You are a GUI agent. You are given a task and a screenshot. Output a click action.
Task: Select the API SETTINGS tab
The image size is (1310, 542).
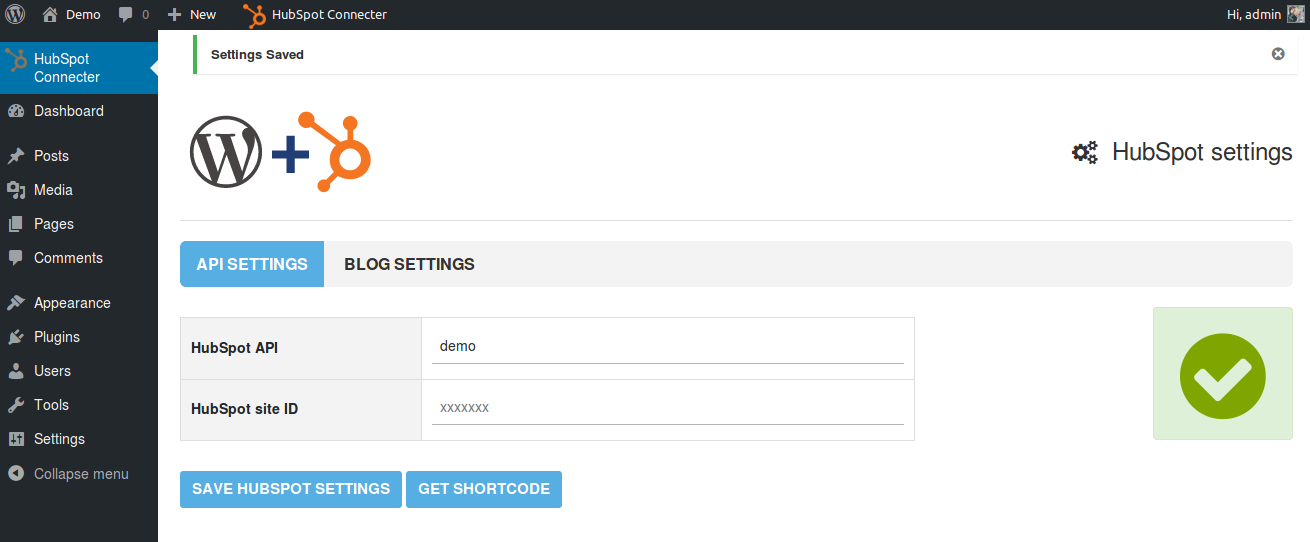tap(252, 264)
